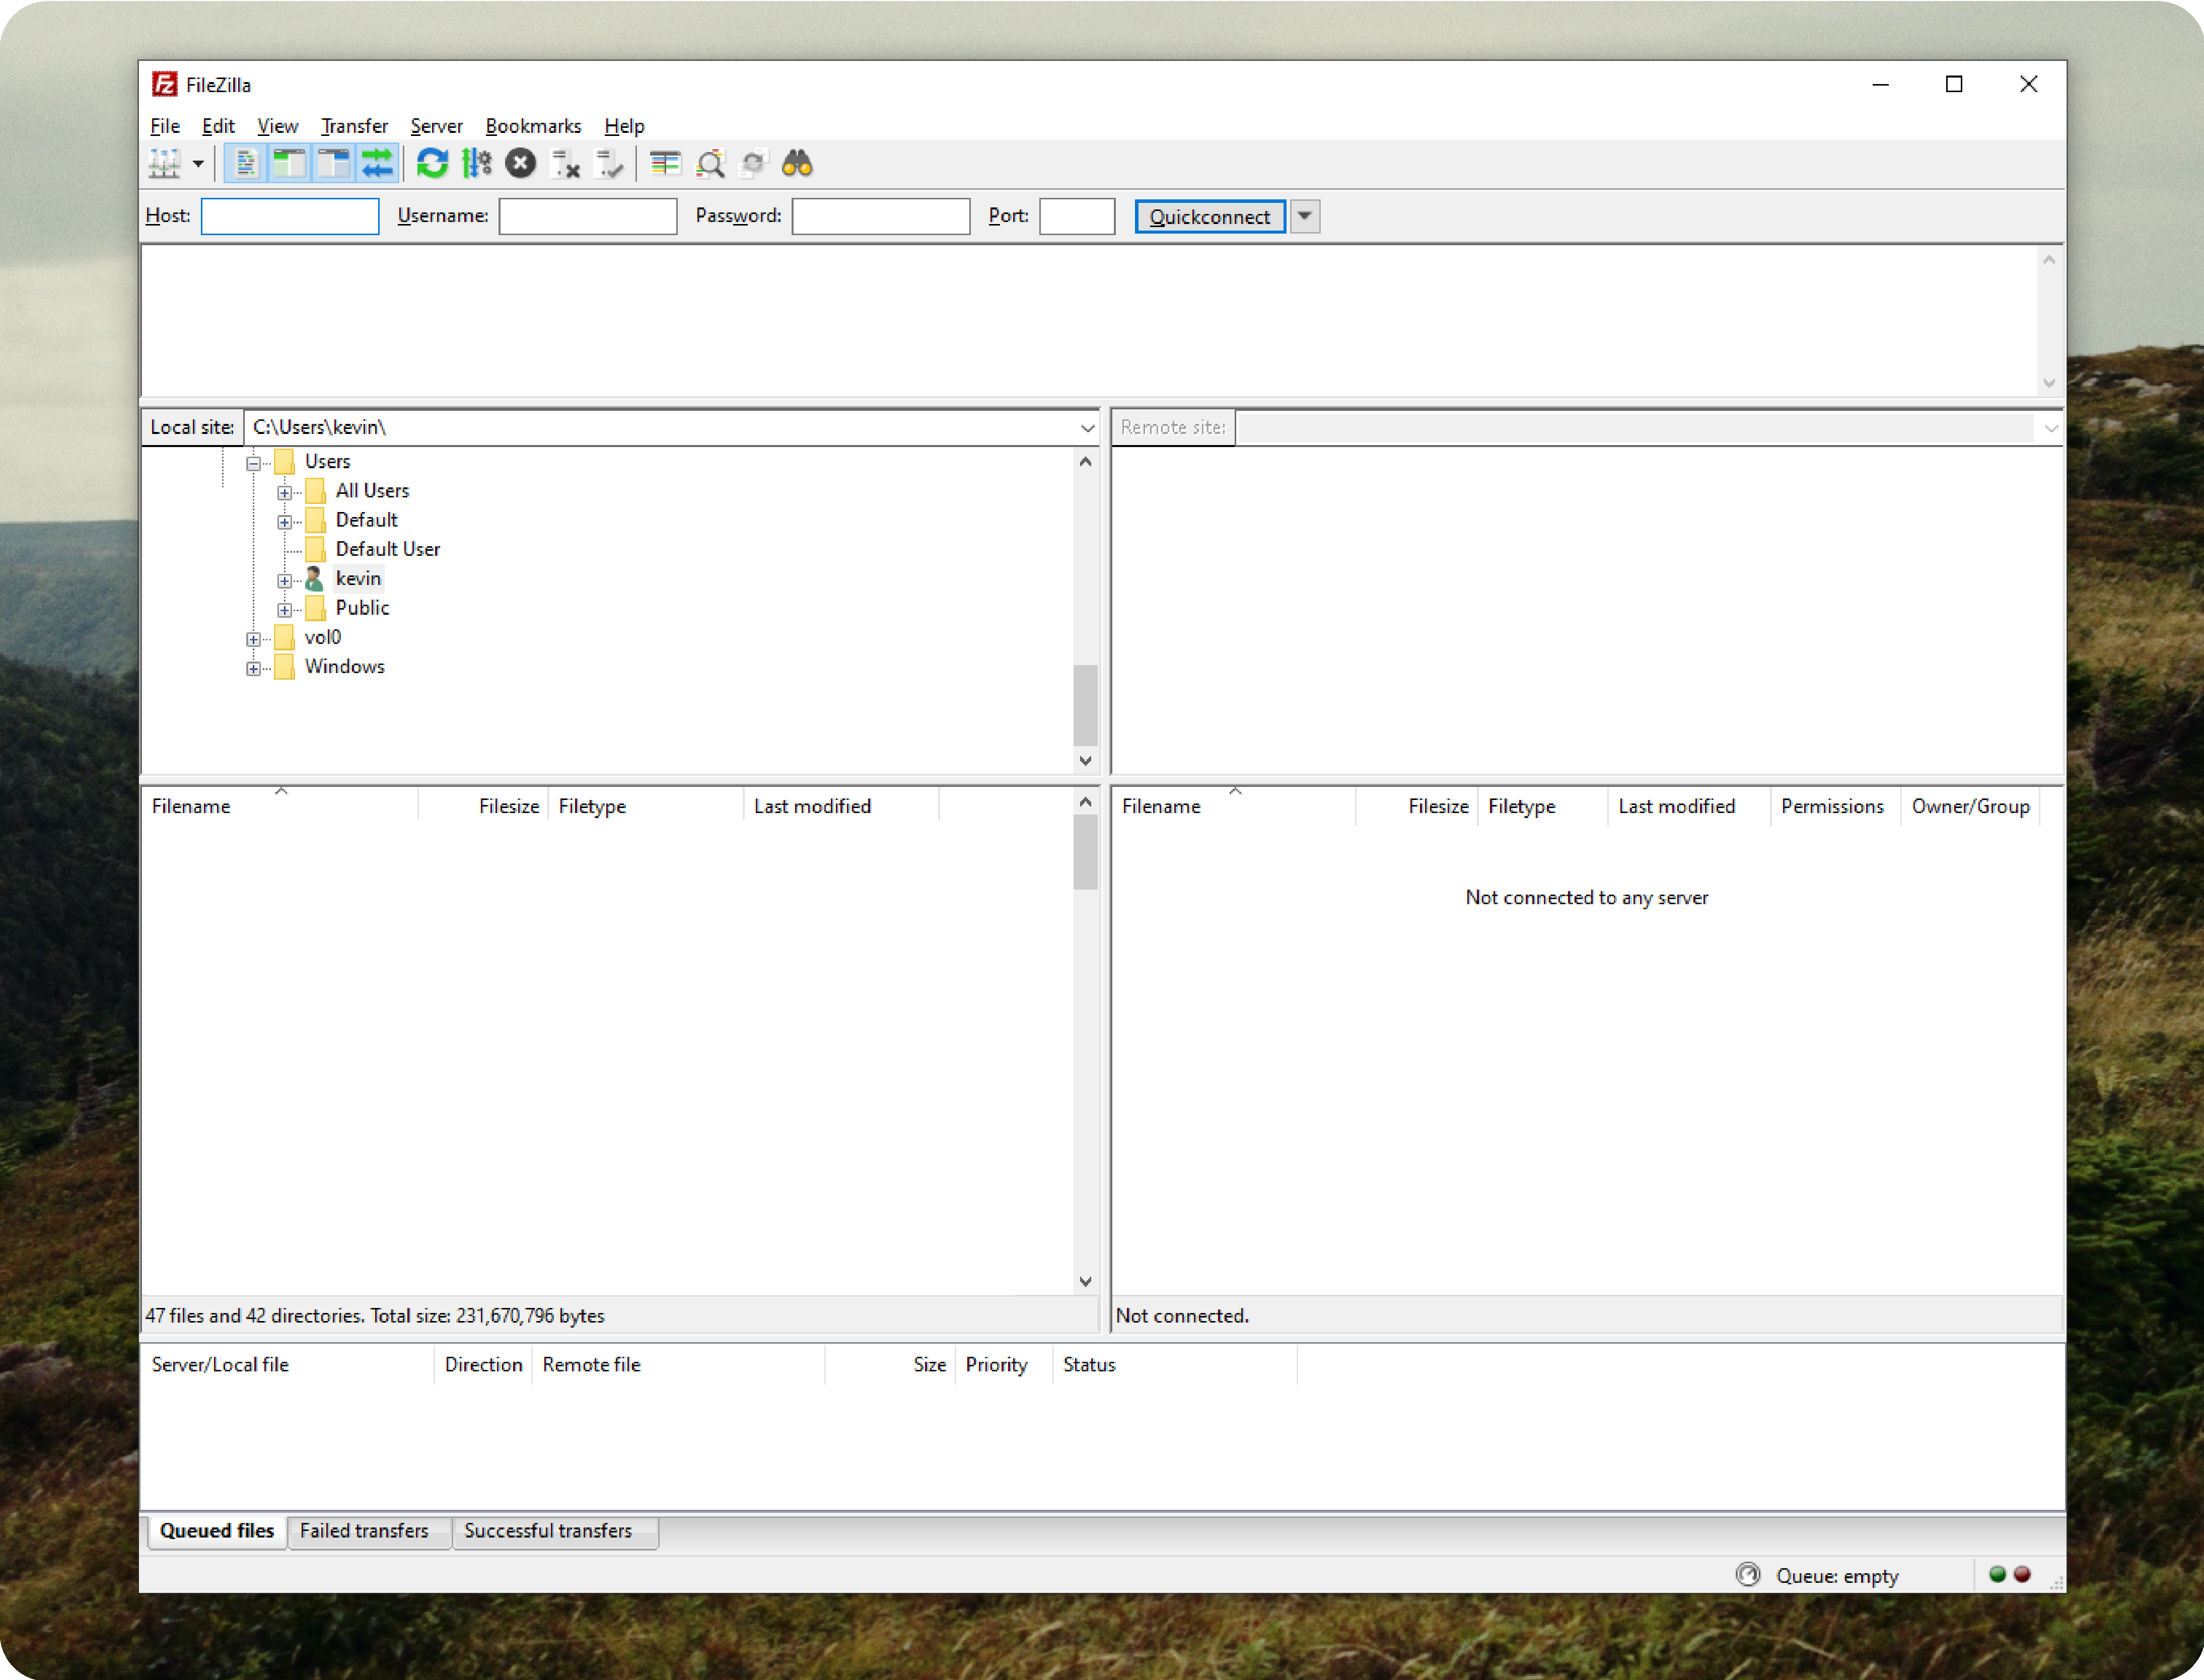Click the reconnect to last server icon
Viewport: 2204px width, 1680px height.
(609, 163)
